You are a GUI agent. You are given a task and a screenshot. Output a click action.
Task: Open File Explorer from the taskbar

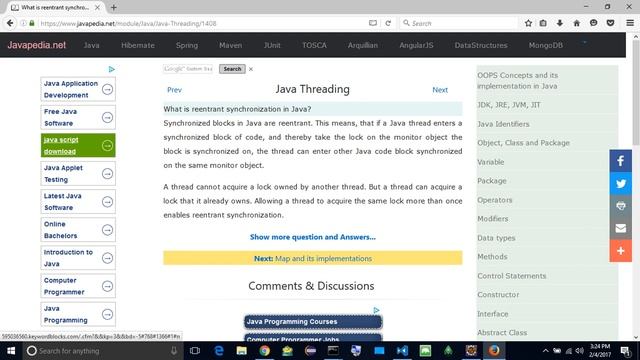coord(242,351)
